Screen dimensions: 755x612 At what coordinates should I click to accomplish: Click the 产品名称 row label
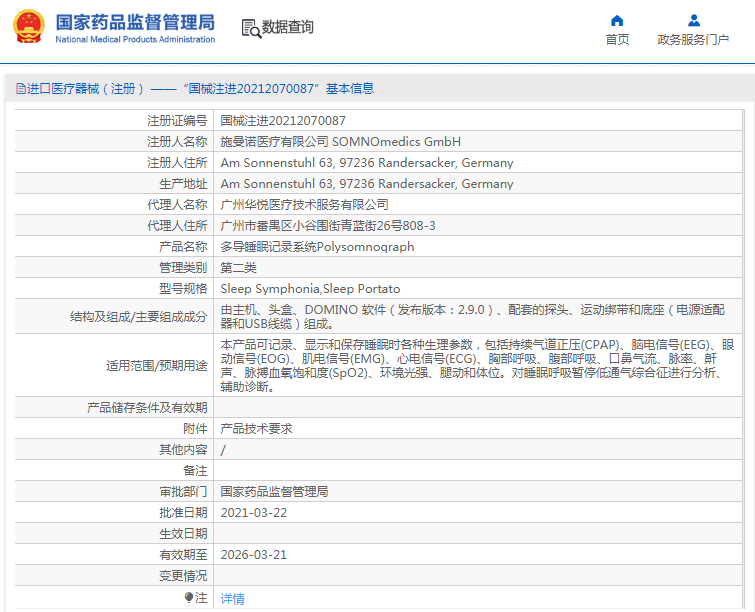pyautogui.click(x=183, y=247)
